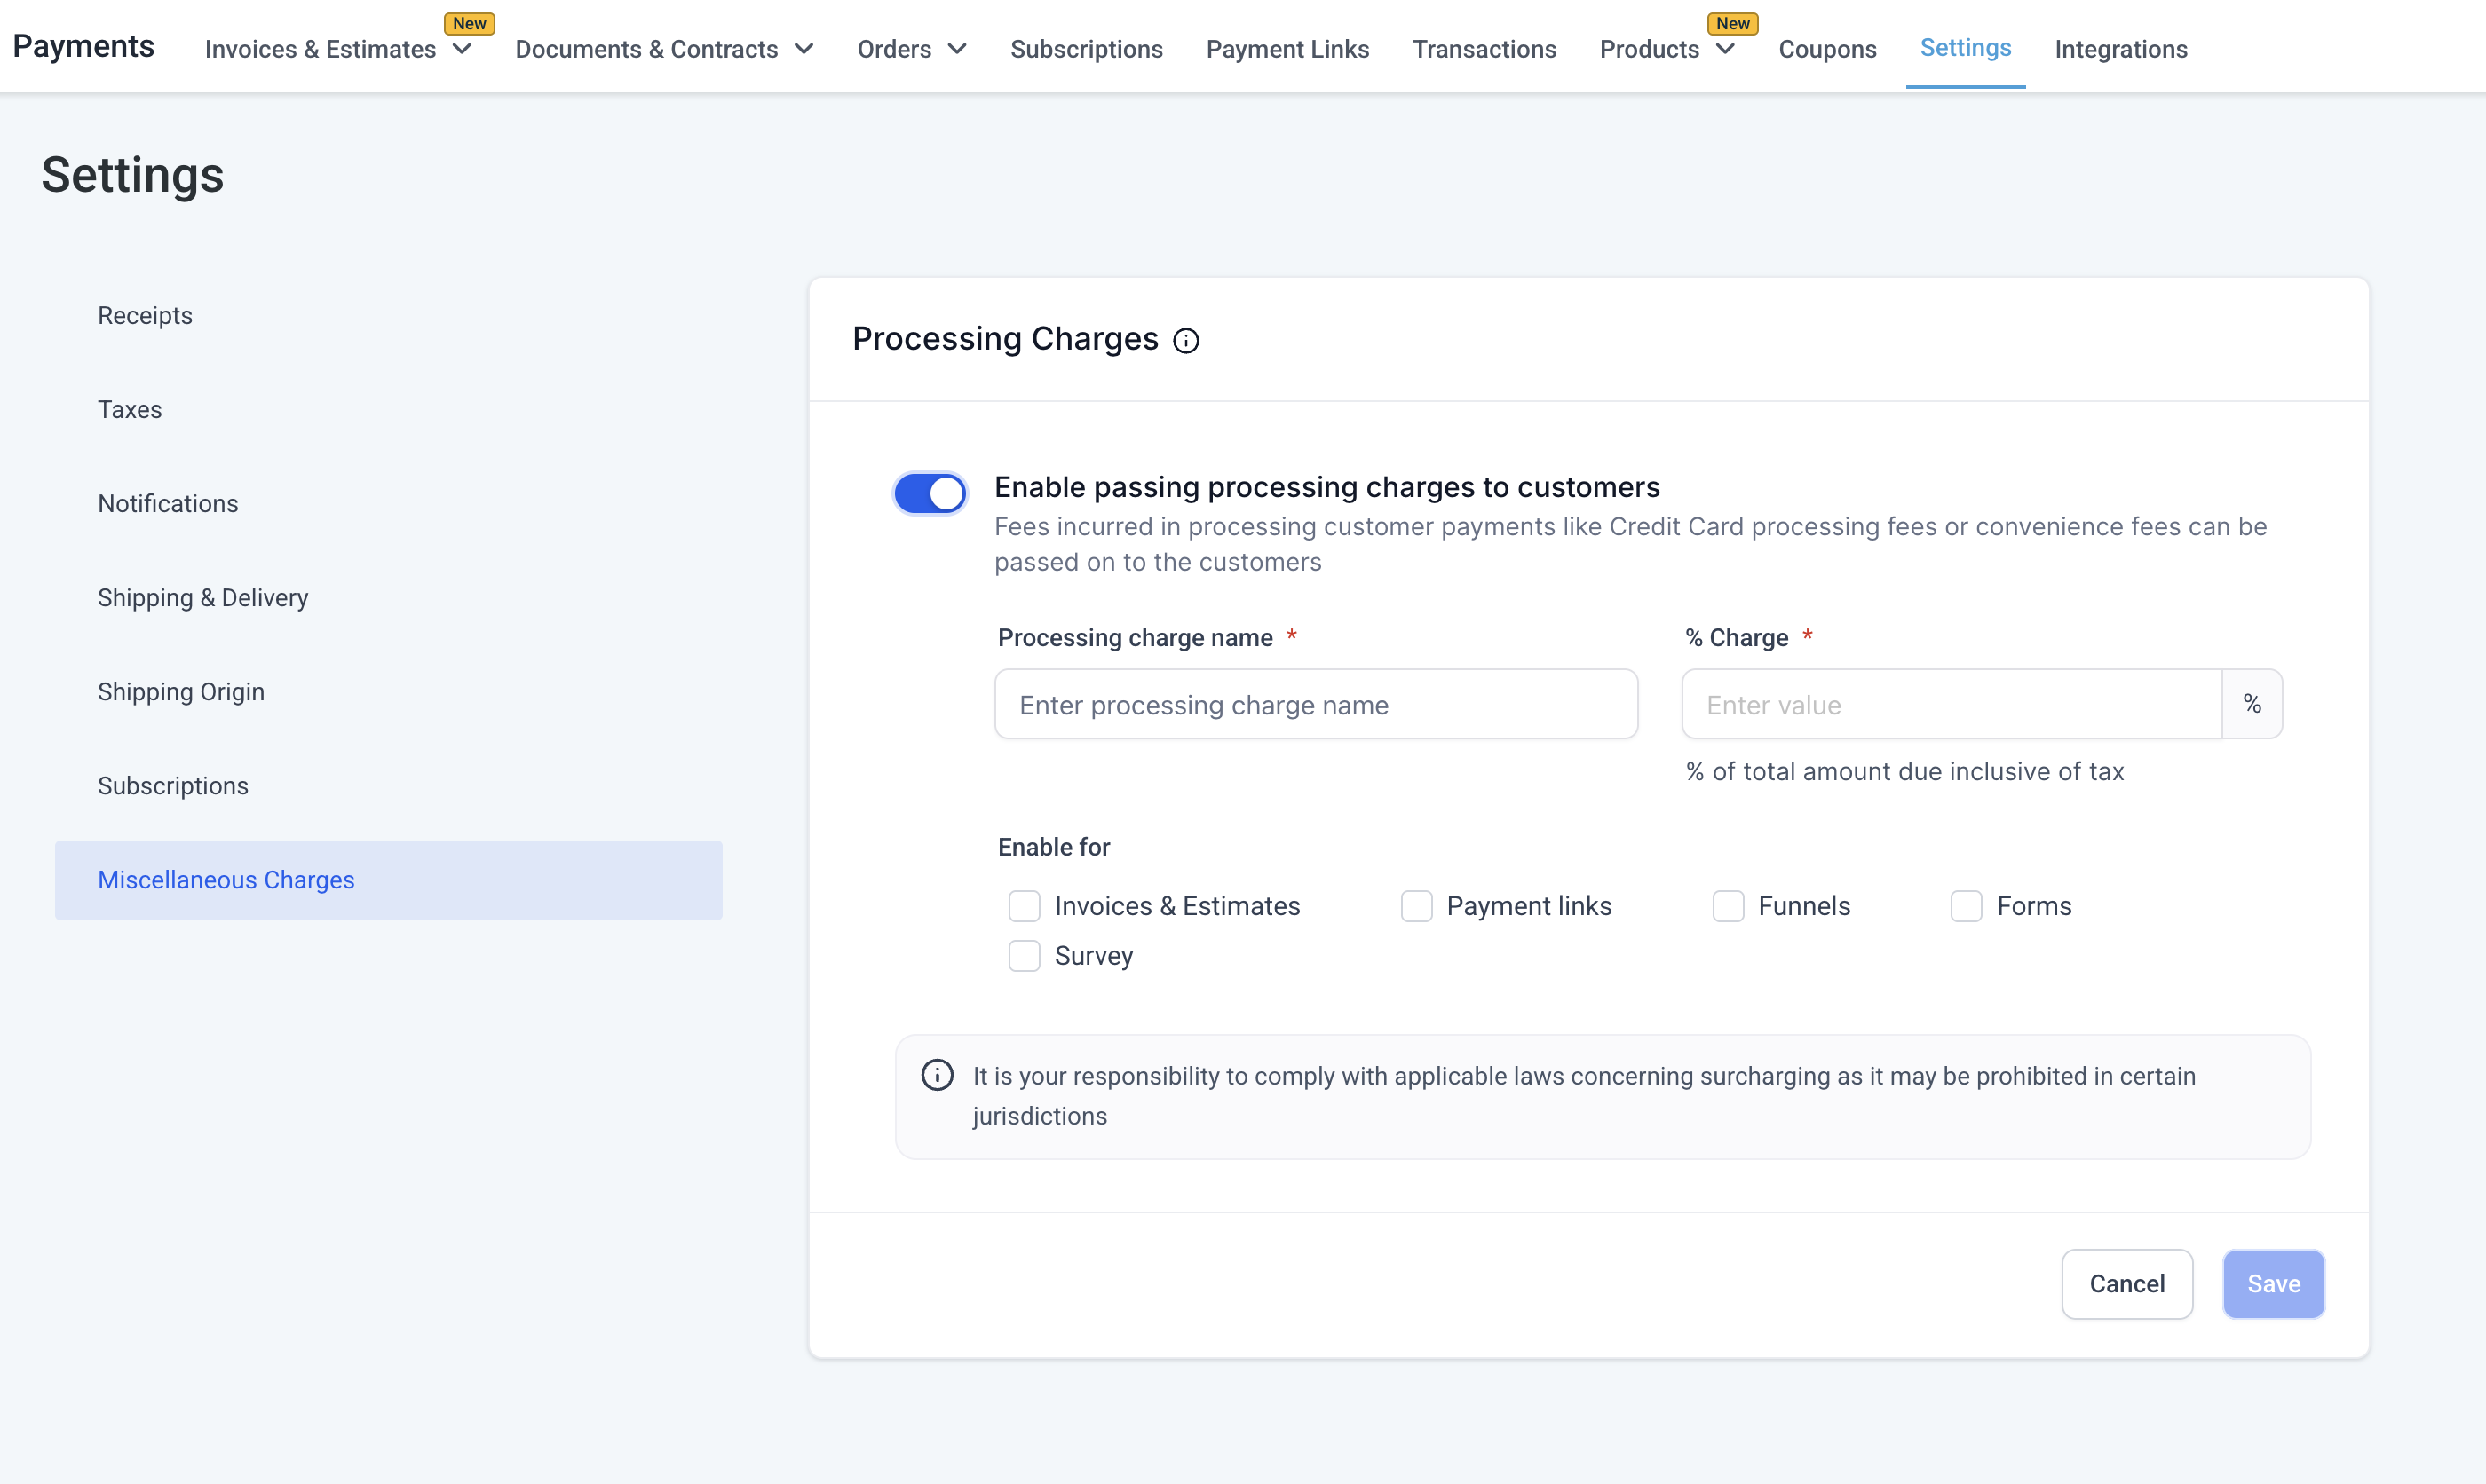Disable passing processing charges toggle

pos(930,493)
